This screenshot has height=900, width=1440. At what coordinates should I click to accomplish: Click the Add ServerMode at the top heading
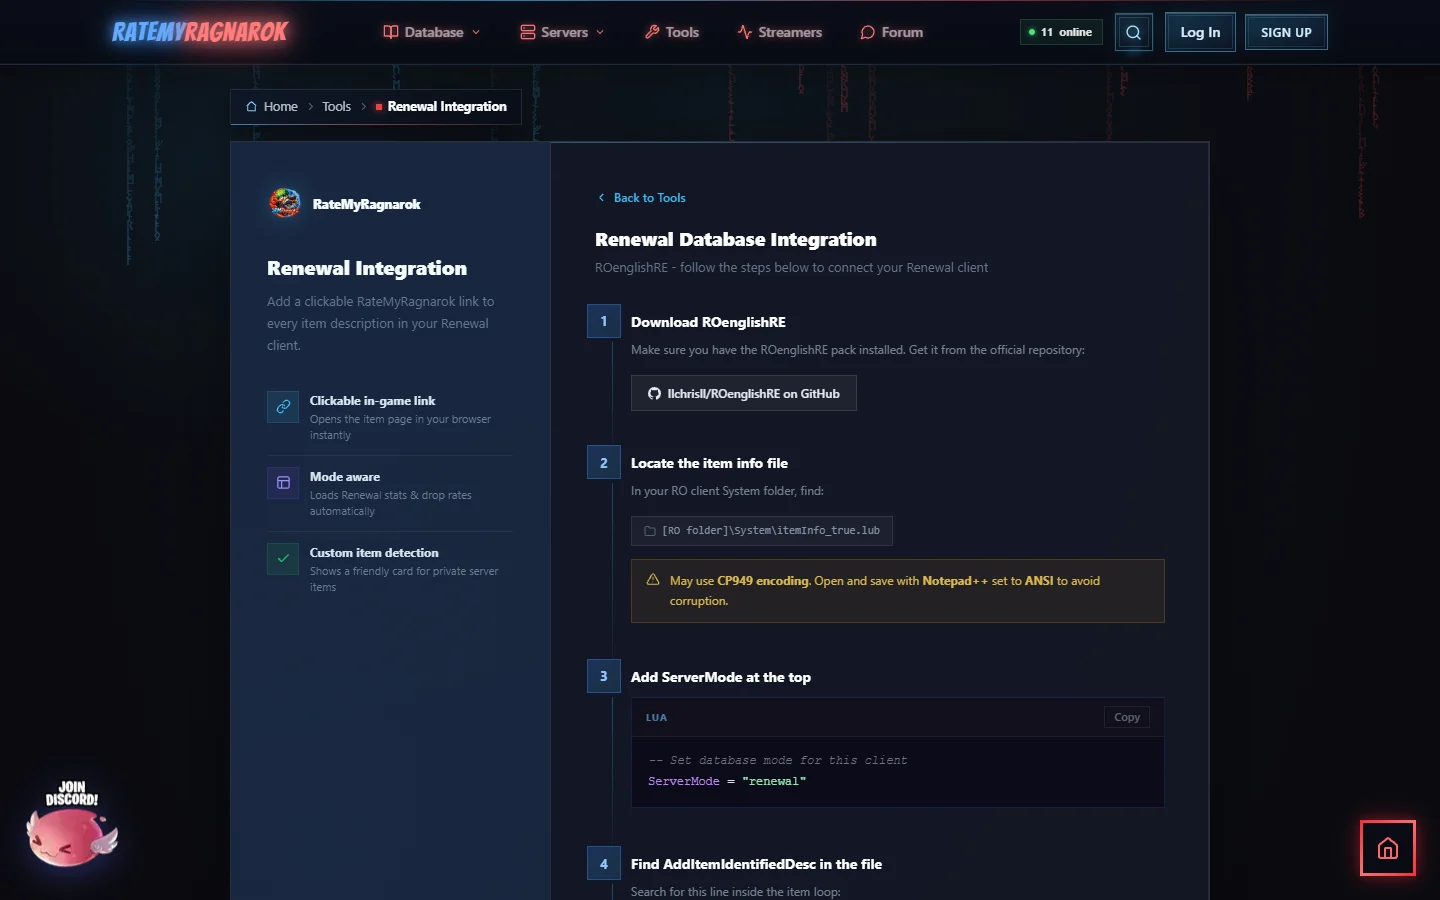click(721, 677)
